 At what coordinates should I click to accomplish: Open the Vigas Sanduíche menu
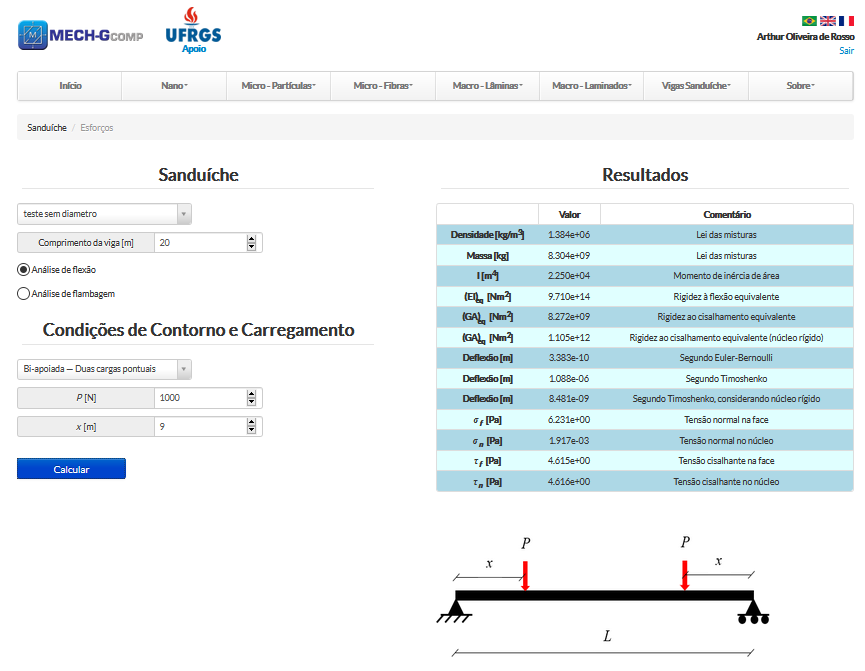pyautogui.click(x=695, y=86)
